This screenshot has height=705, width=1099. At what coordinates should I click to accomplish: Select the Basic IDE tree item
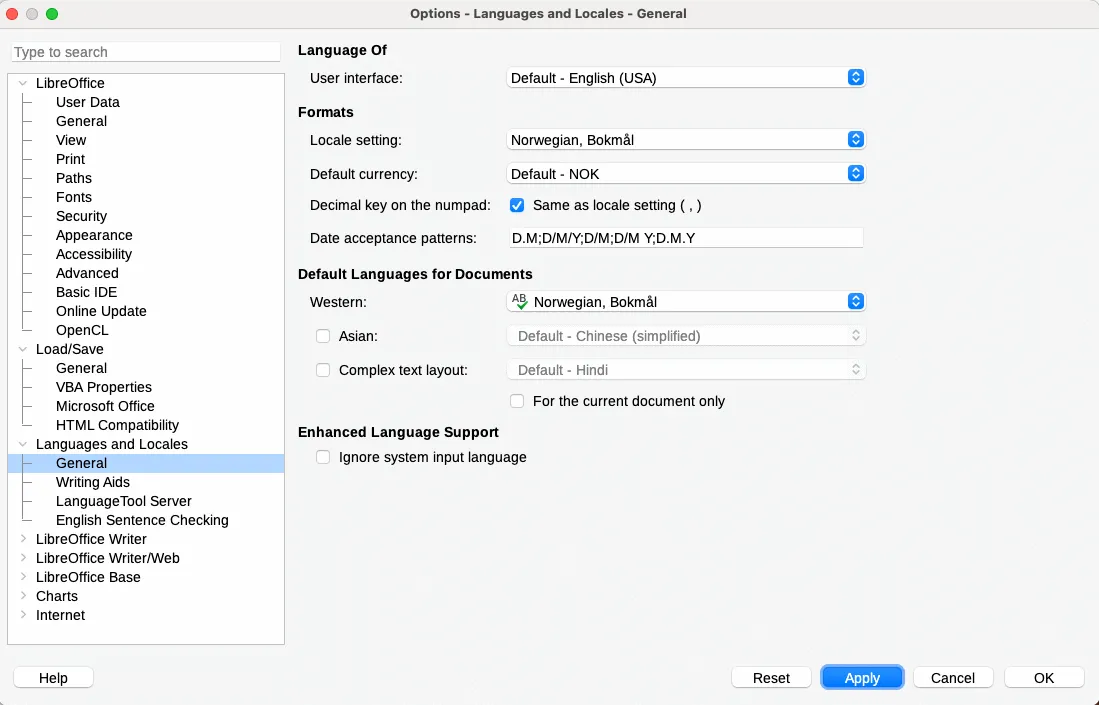[x=86, y=292]
